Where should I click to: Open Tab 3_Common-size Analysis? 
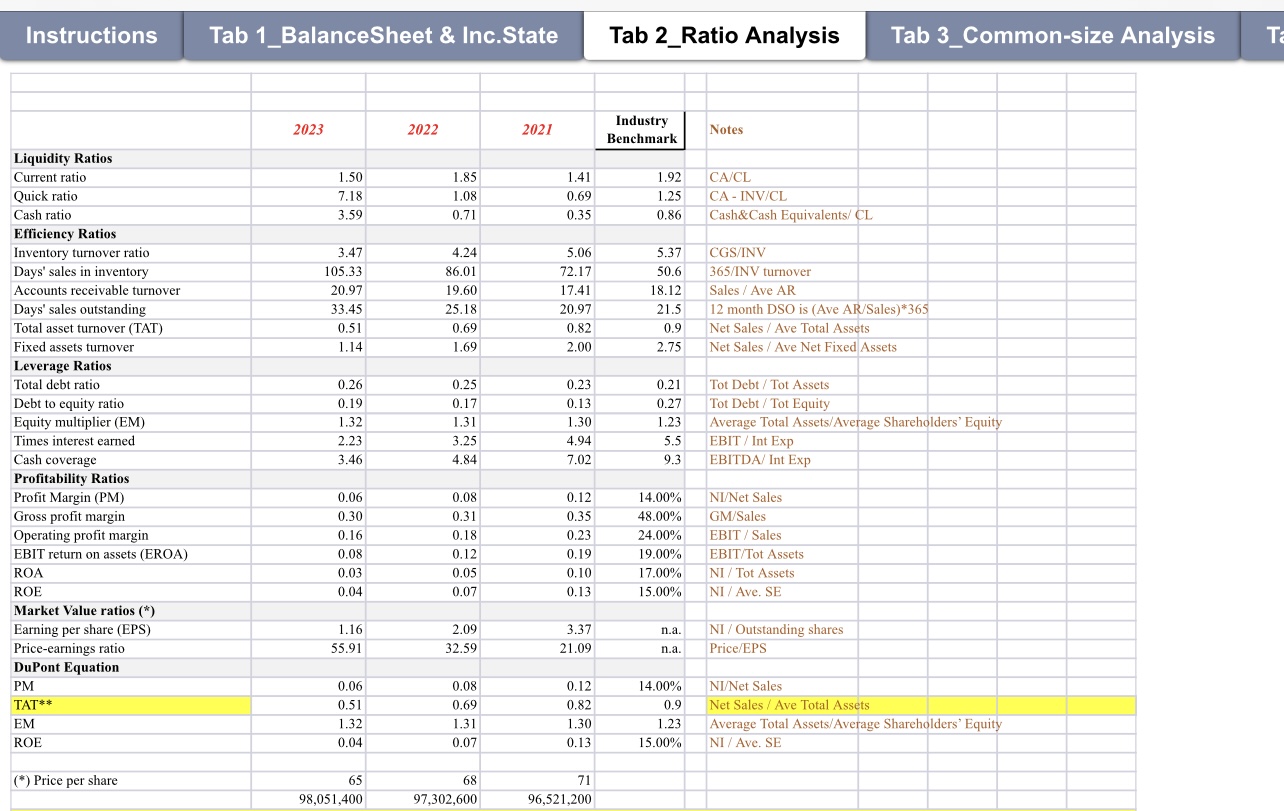[x=1053, y=36]
